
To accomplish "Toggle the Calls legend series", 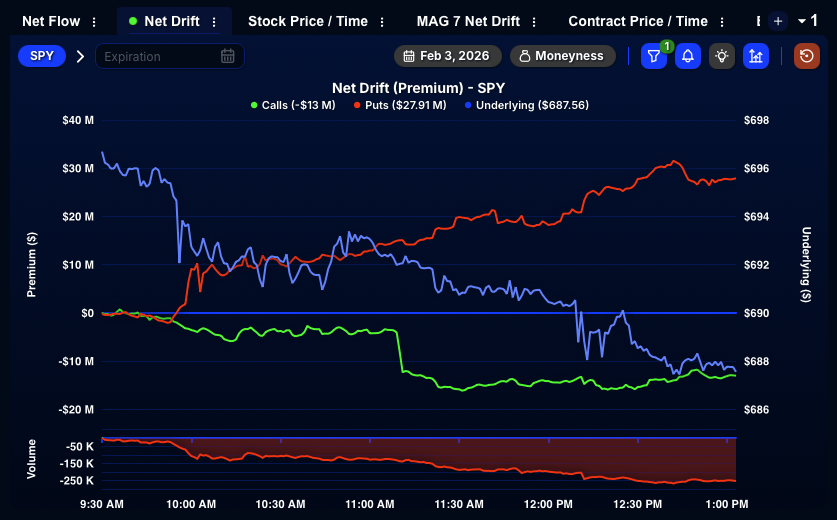I will 293,105.
